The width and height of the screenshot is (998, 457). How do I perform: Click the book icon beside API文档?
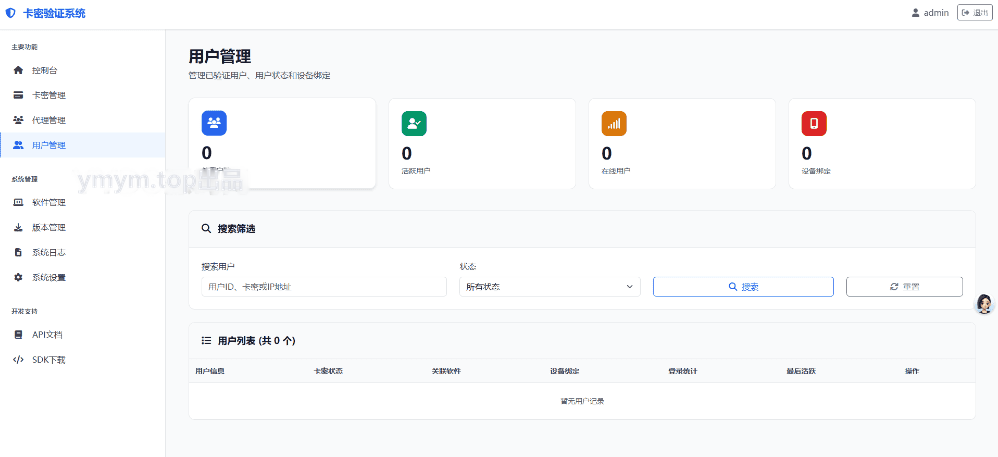pos(18,335)
